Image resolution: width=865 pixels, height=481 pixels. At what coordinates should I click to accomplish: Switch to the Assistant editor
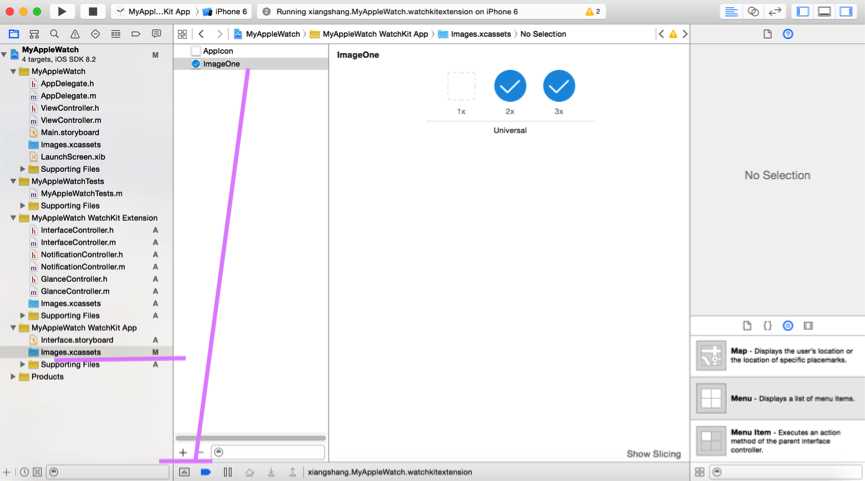click(x=753, y=12)
